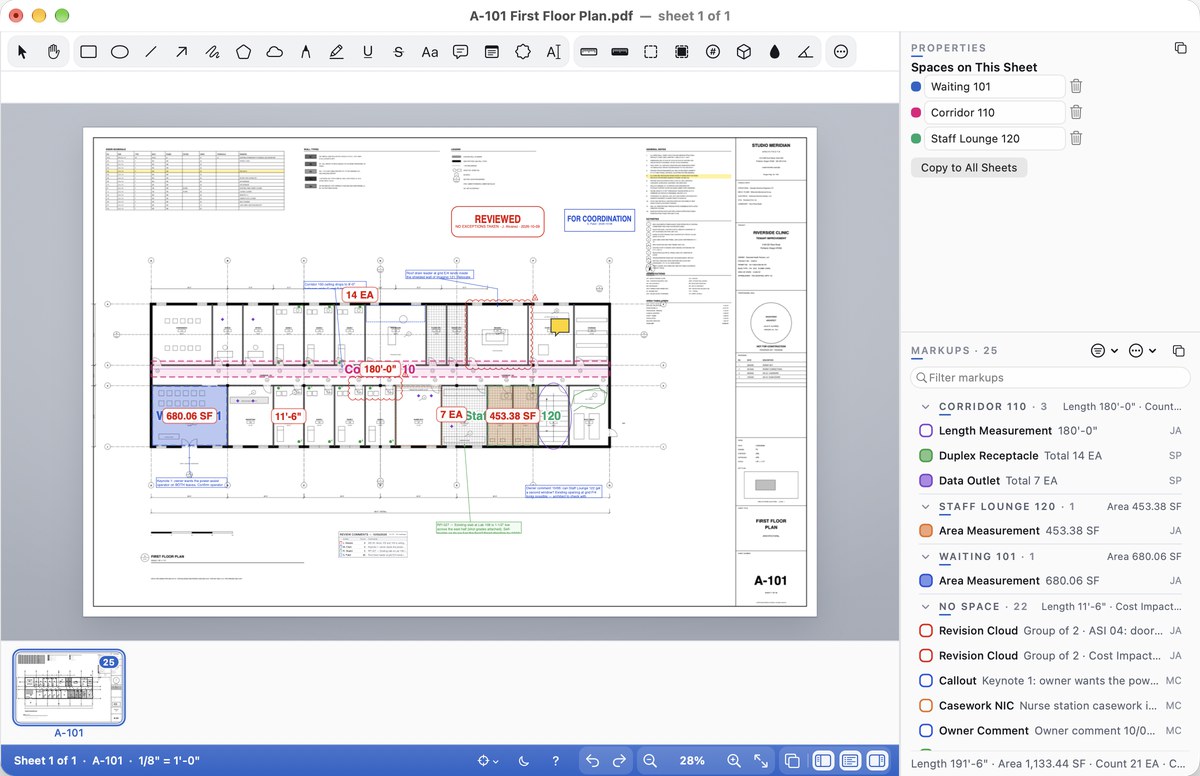Zoom out of the sheet
This screenshot has height=776, width=1200.
click(x=650, y=761)
